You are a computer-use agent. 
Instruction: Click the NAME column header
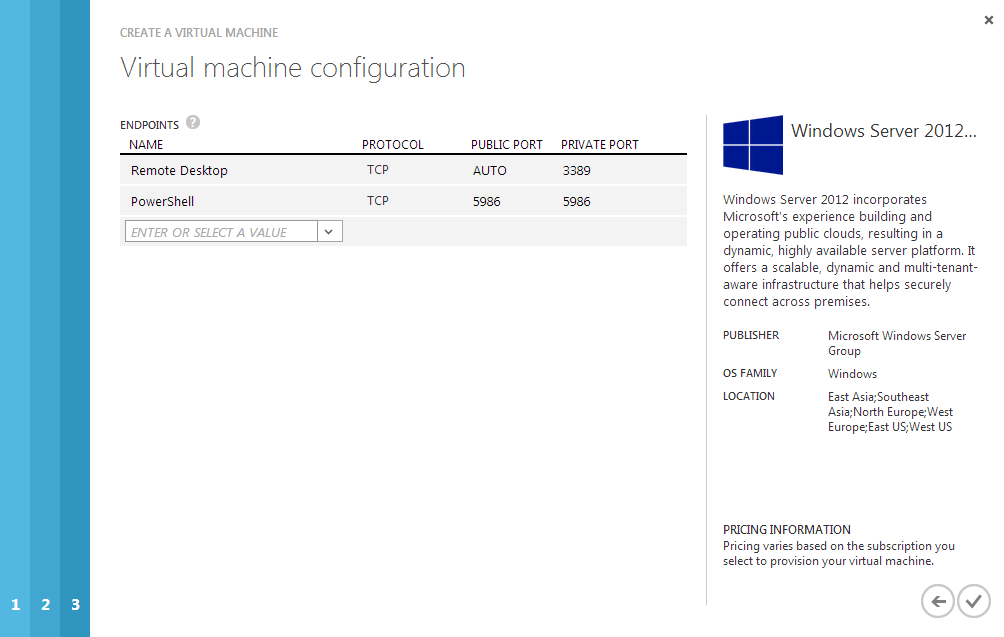[x=146, y=145]
